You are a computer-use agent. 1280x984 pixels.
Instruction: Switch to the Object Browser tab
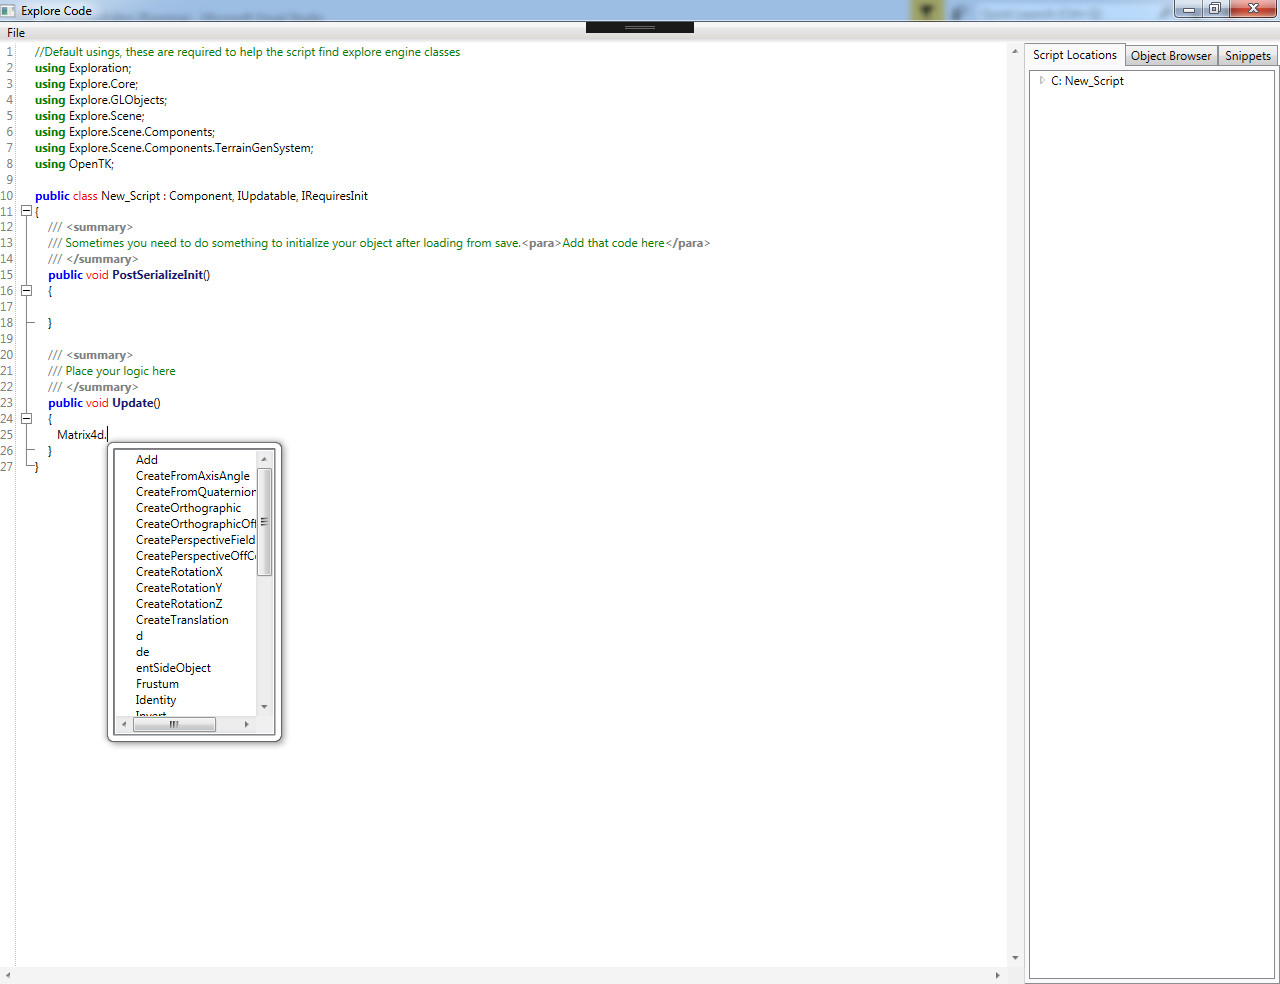coord(1171,56)
